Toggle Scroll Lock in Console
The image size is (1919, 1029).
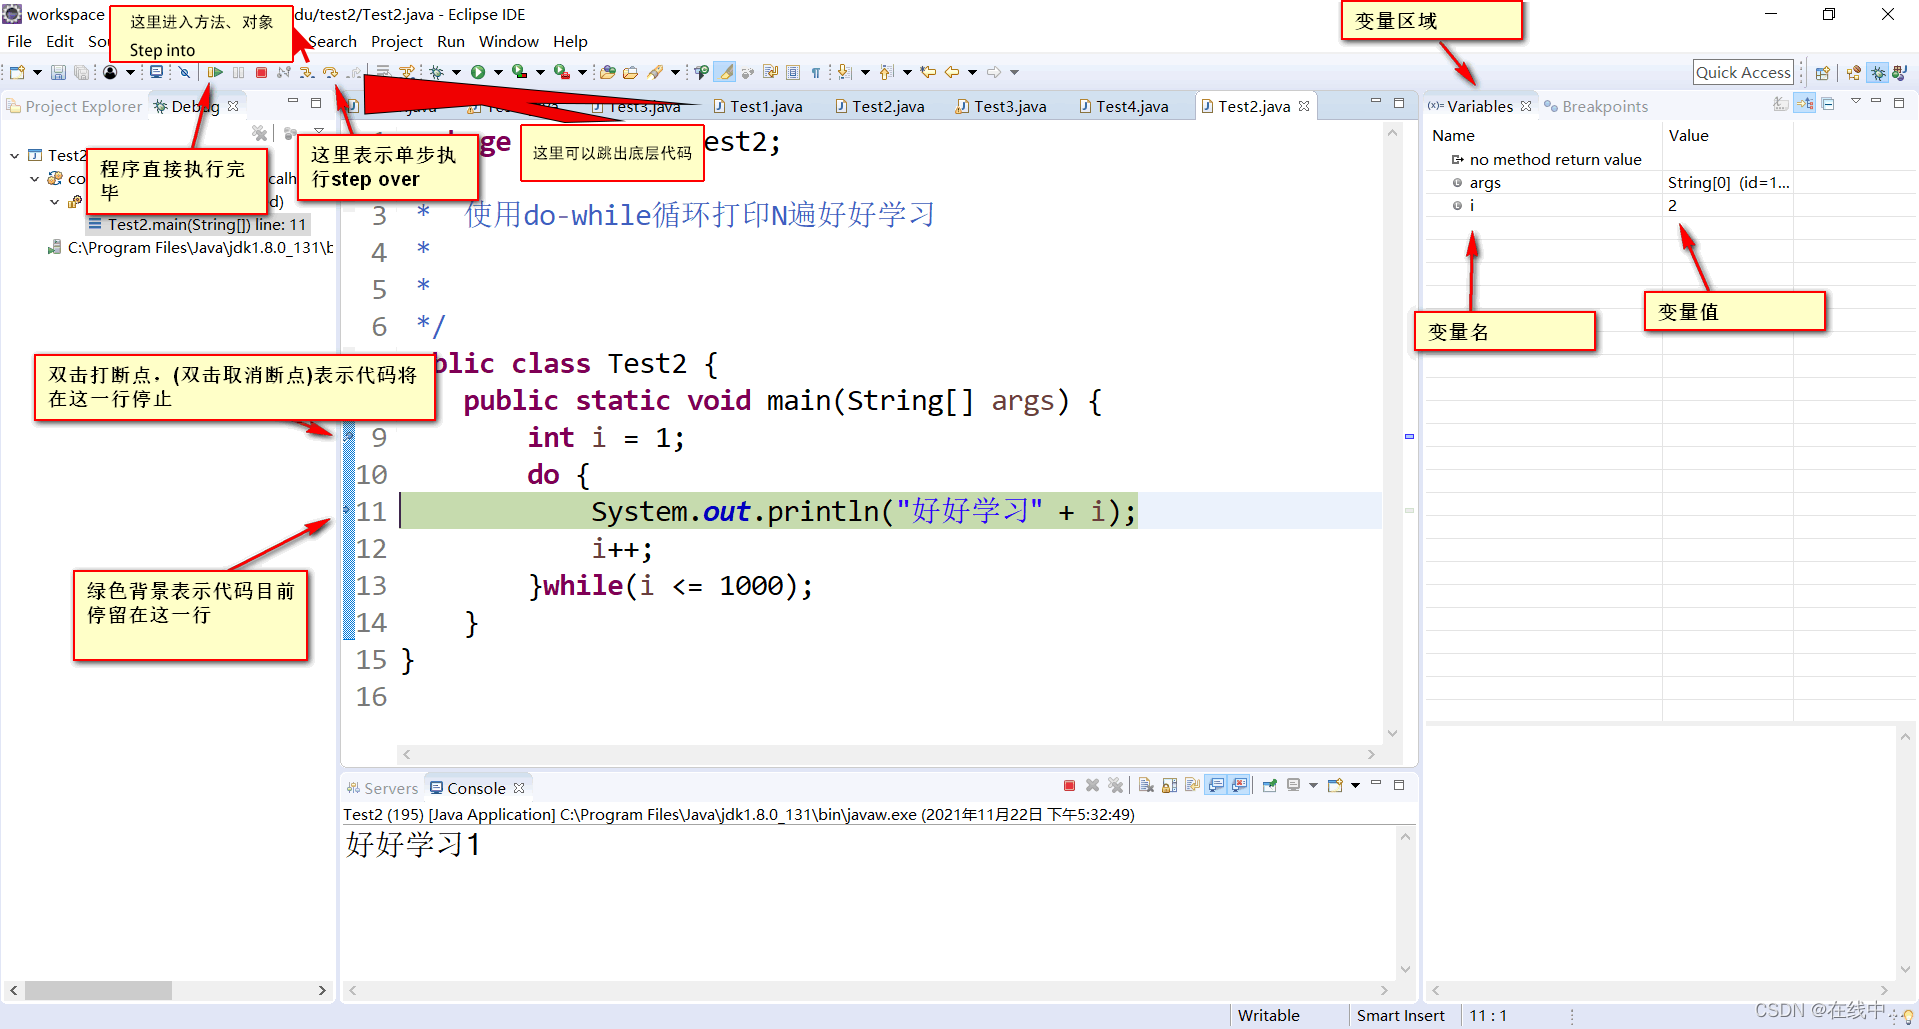pyautogui.click(x=1169, y=786)
